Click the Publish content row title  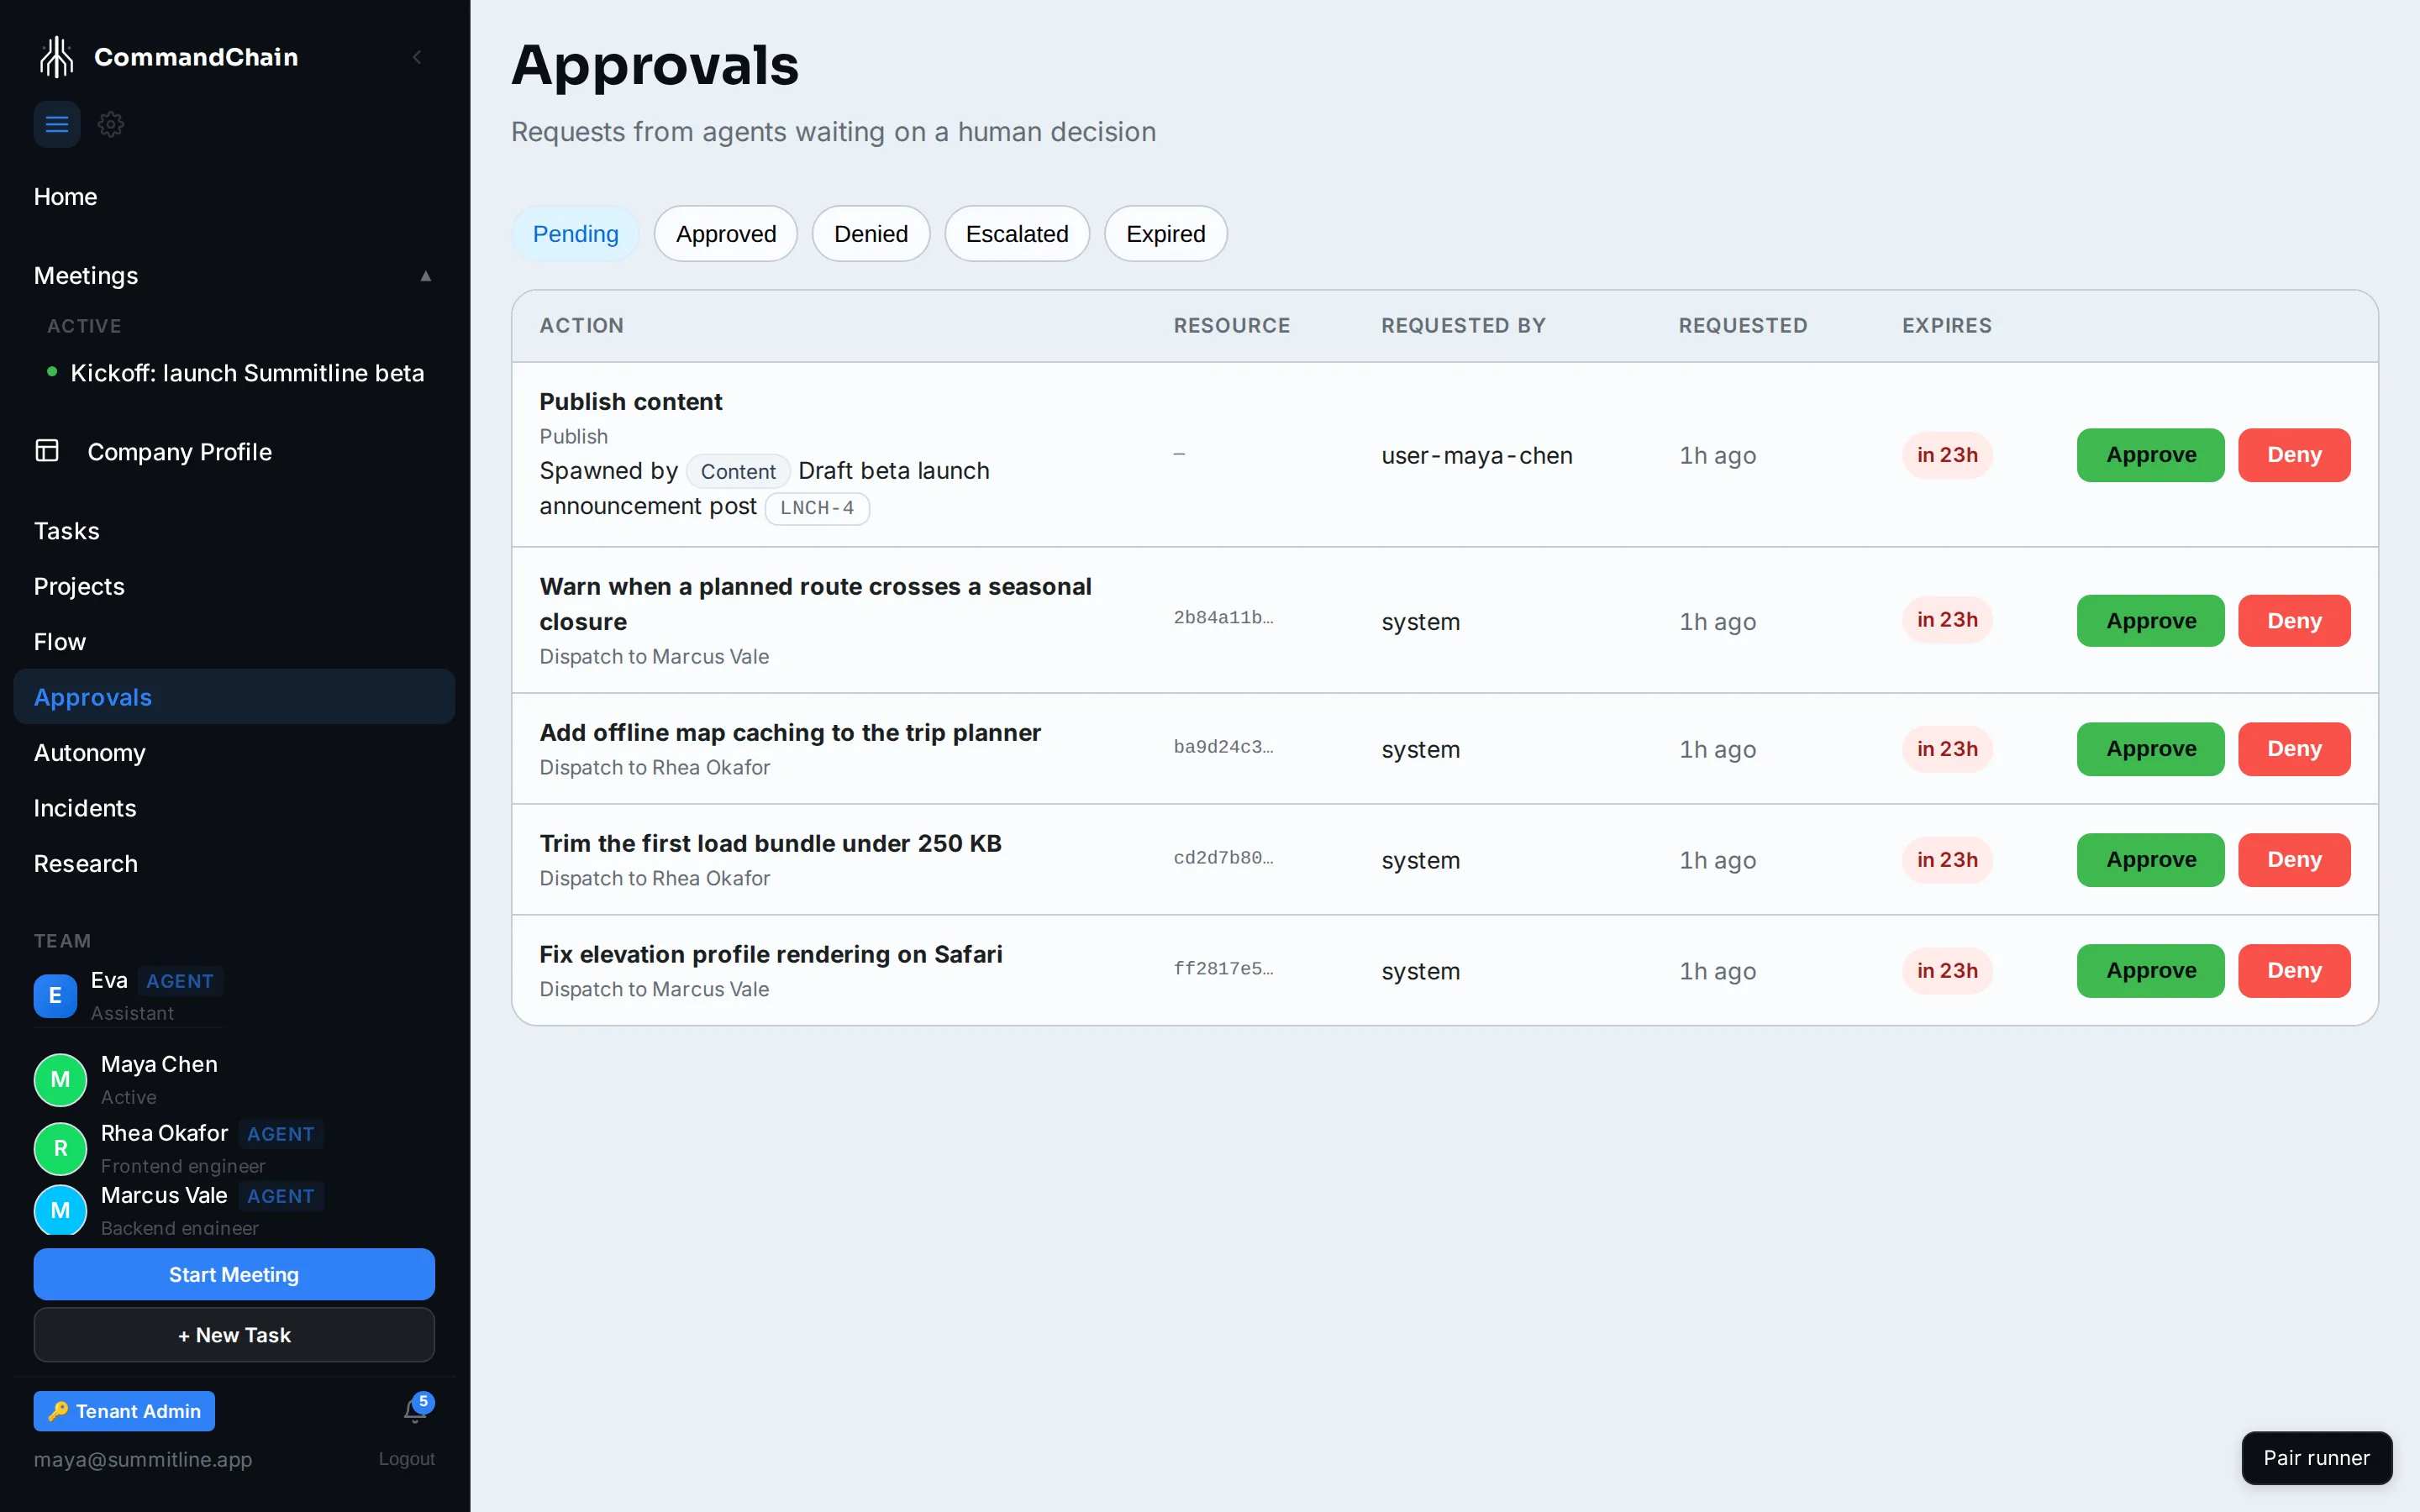631,402
